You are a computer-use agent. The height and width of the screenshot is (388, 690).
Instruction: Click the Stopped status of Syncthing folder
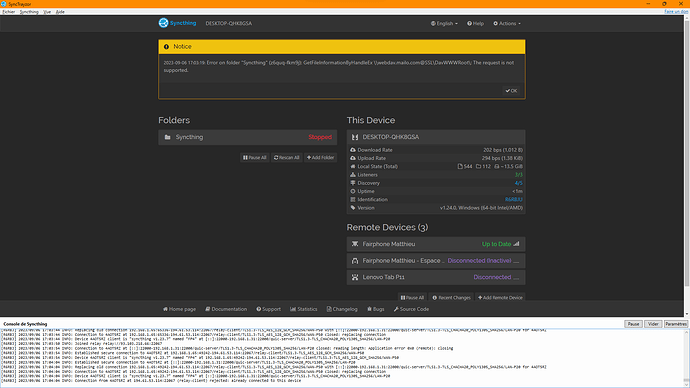coord(320,137)
